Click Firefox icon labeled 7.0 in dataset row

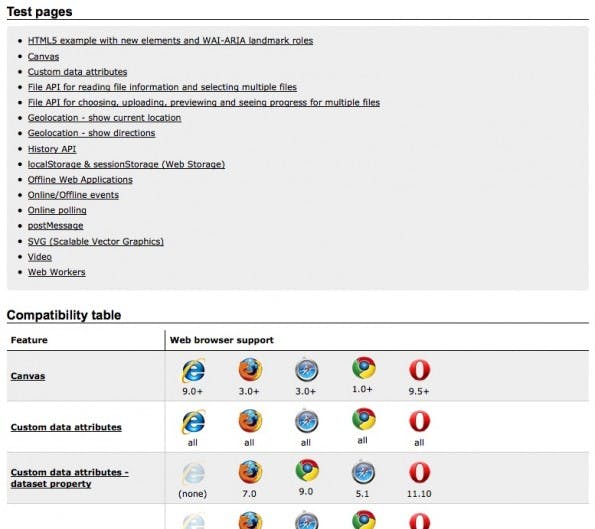click(x=250, y=472)
